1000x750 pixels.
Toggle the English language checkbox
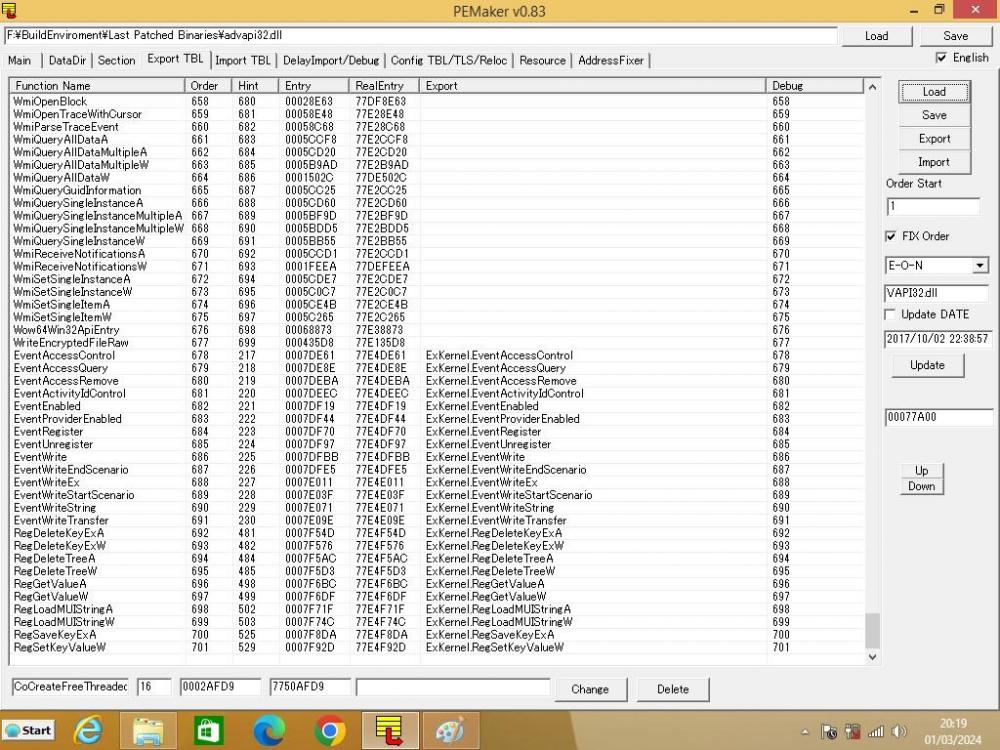[x=941, y=58]
